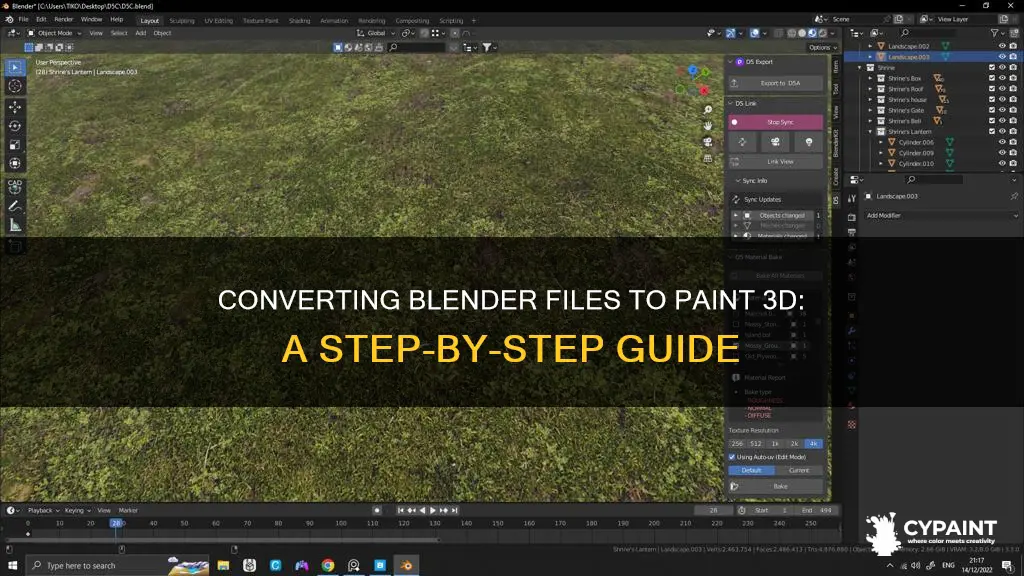Open the Render menu
The height and width of the screenshot is (576, 1024).
63,20
